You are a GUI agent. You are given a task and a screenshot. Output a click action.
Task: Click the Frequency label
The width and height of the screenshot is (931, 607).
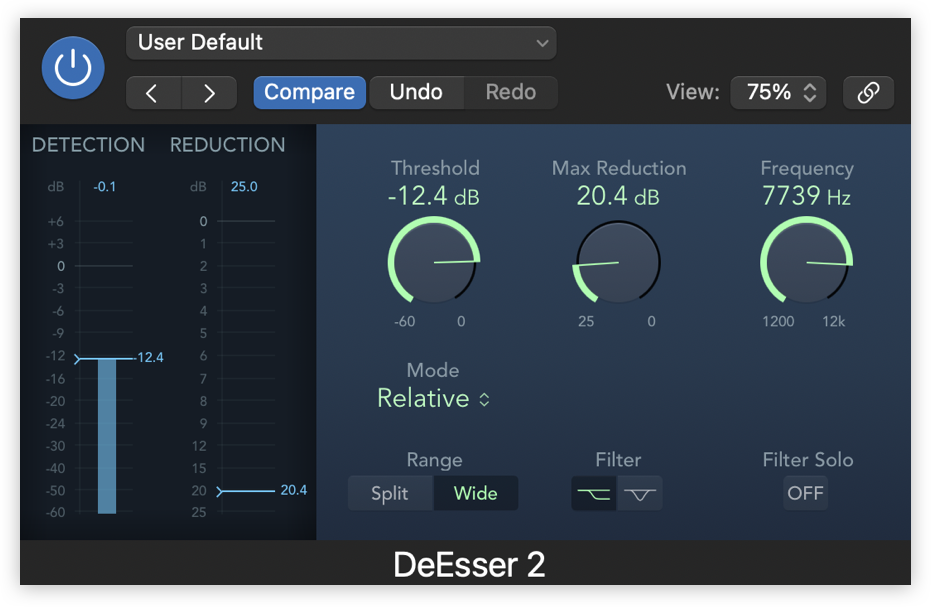point(807,169)
